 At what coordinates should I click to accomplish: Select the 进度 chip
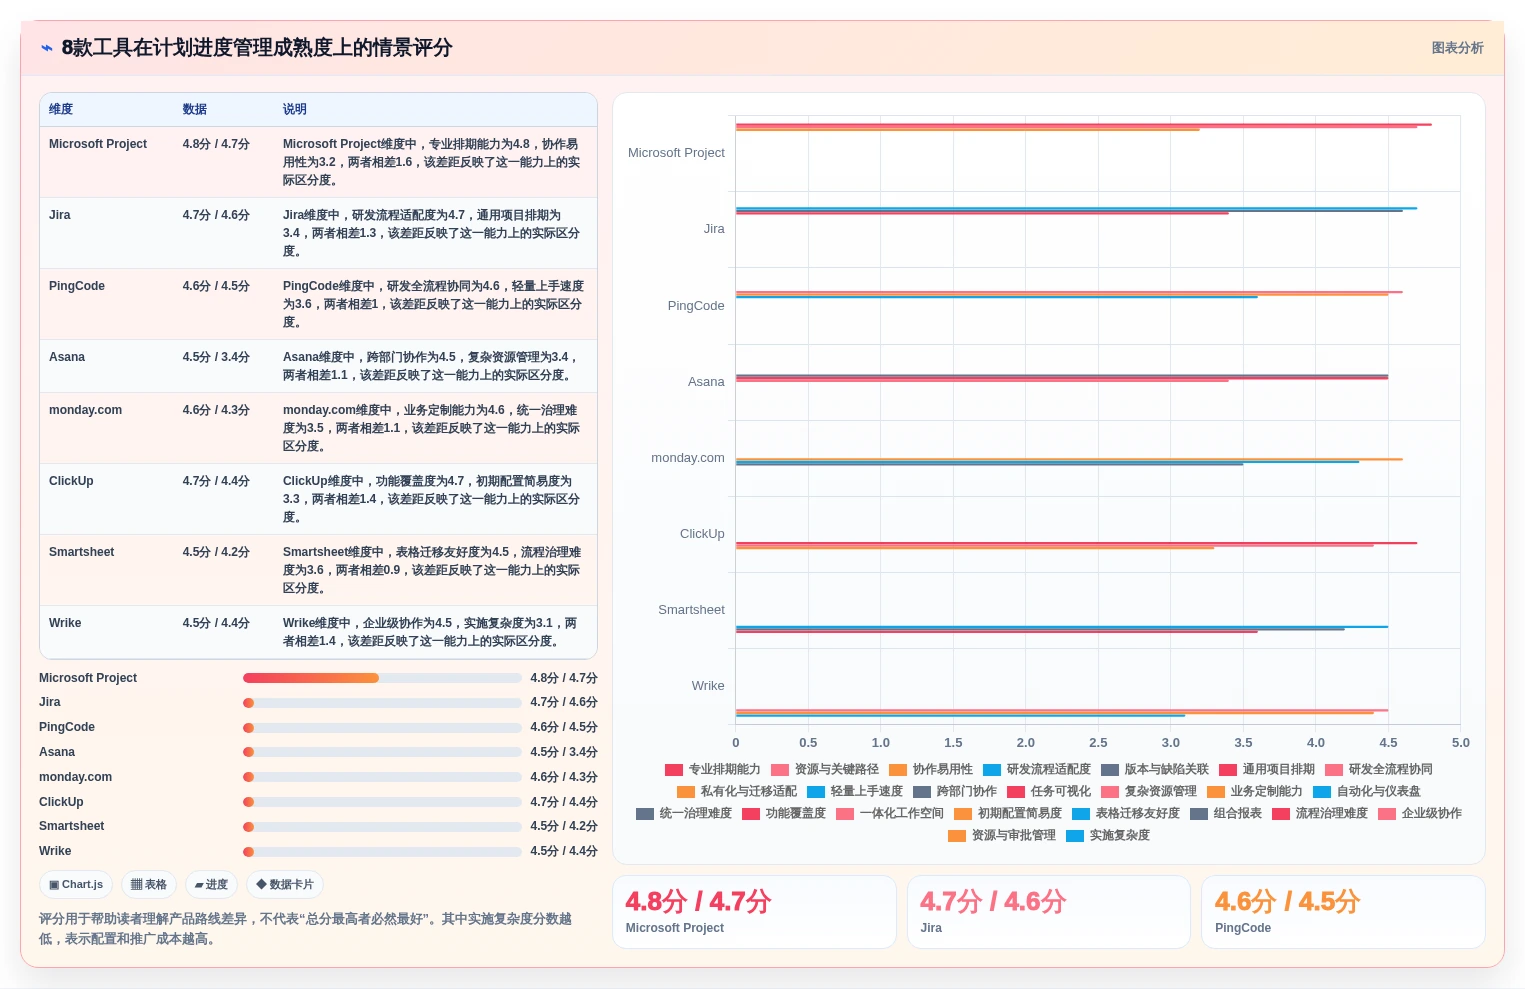click(x=211, y=885)
